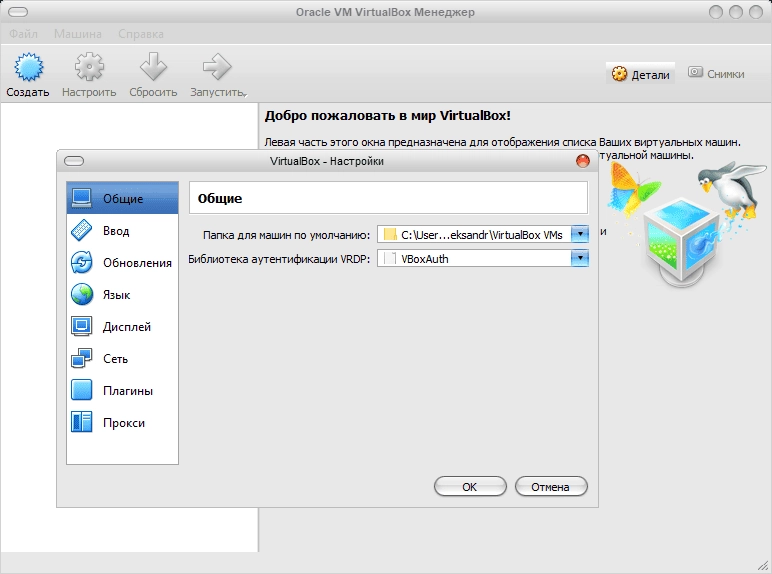Open the Дисплей settings category
The image size is (772, 574).
[x=122, y=326]
